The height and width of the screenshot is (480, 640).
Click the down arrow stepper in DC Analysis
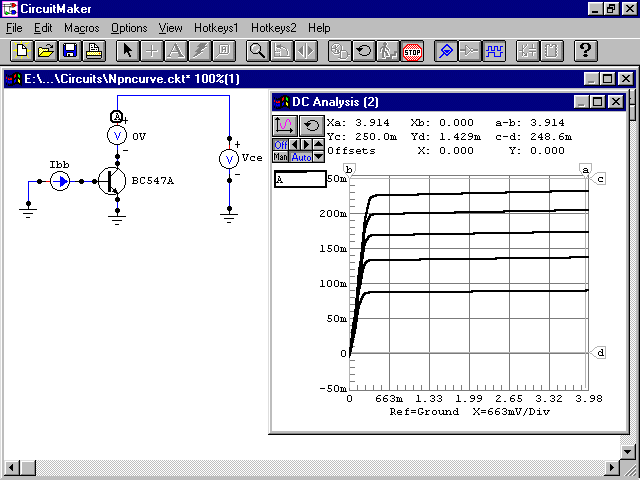318,157
